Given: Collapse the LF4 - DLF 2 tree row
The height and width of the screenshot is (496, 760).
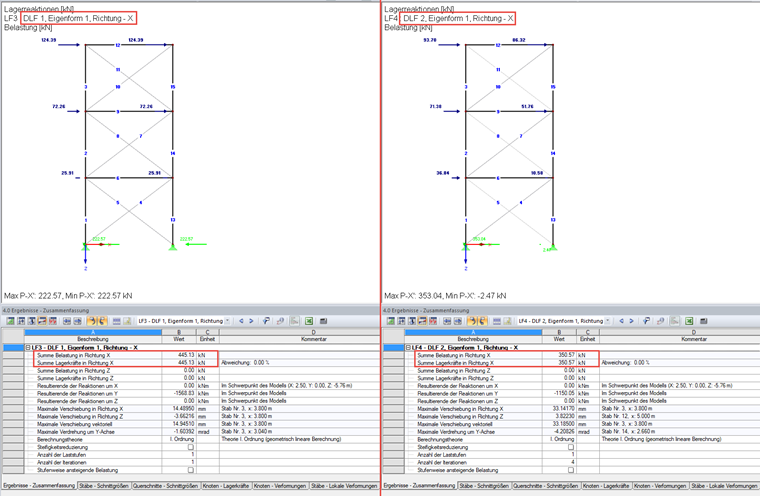Looking at the screenshot, I should (x=409, y=348).
